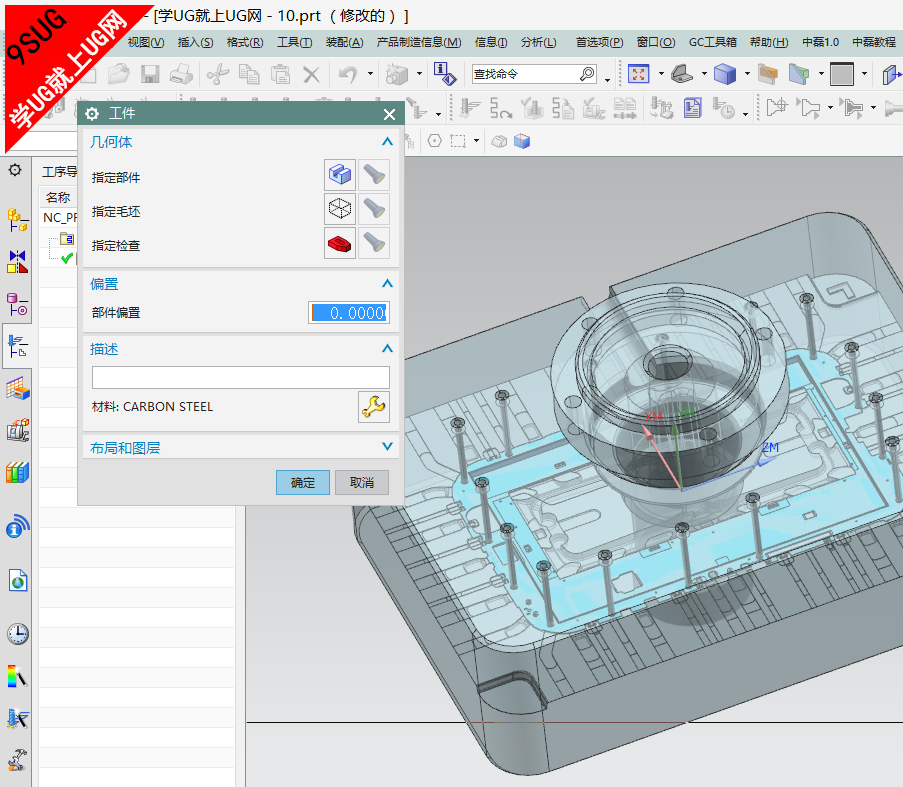Click the Delete X icon in toolbar

tap(312, 74)
